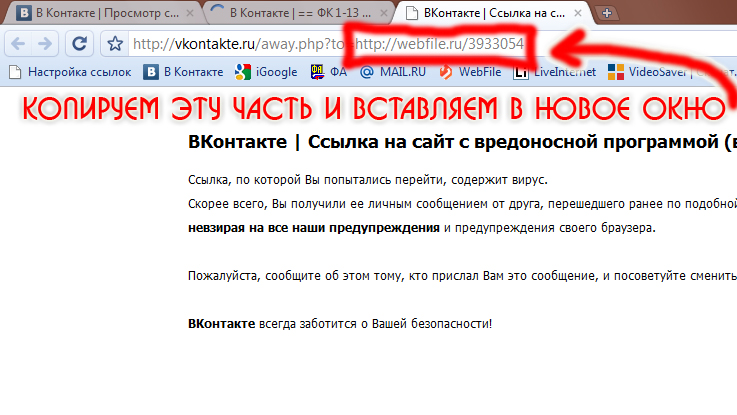Reload the page with the refresh icon

pos(79,44)
